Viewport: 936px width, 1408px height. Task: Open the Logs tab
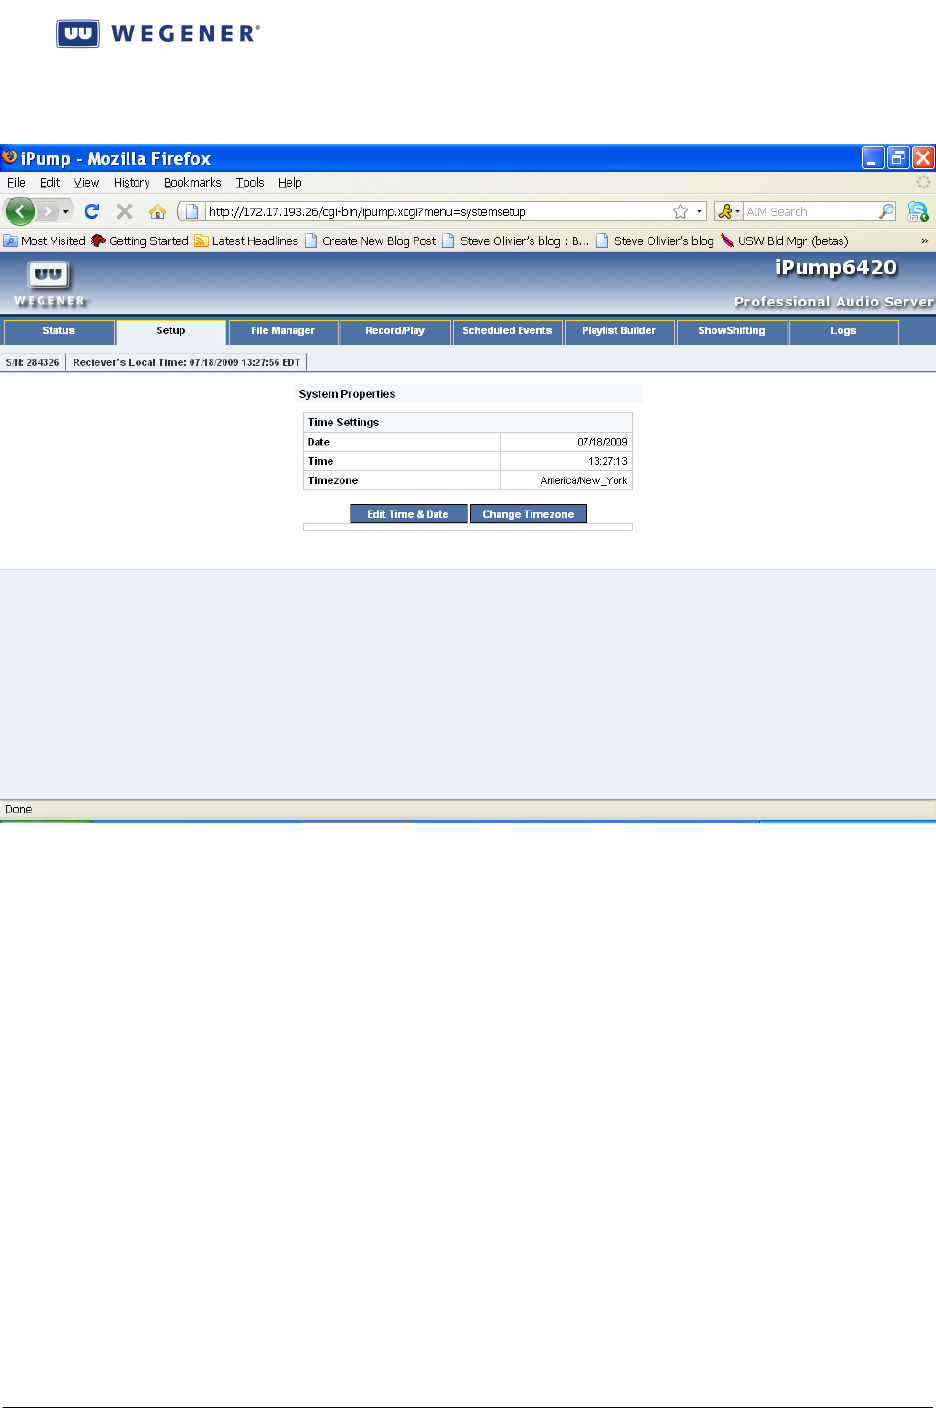[843, 331]
